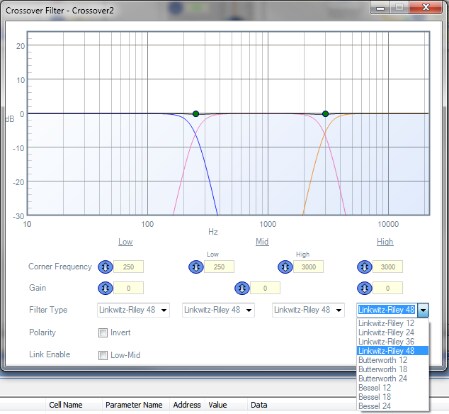Click the High corner frequency 3000 field
The image size is (449, 414).
coord(388,267)
